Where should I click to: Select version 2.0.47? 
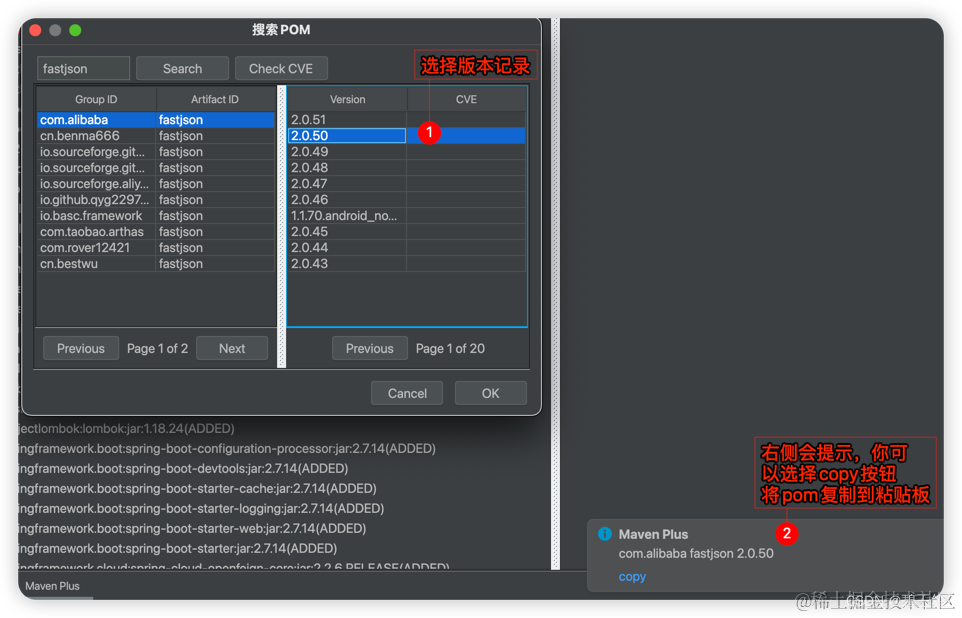click(407, 183)
